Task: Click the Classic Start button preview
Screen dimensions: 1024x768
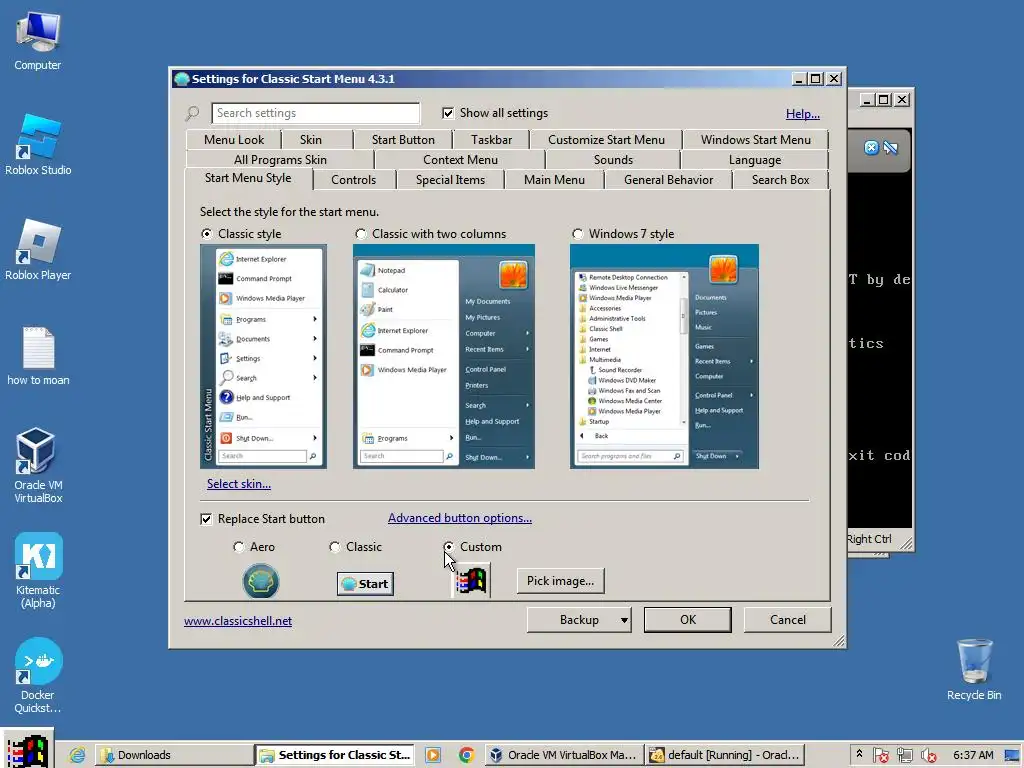Action: tap(365, 584)
